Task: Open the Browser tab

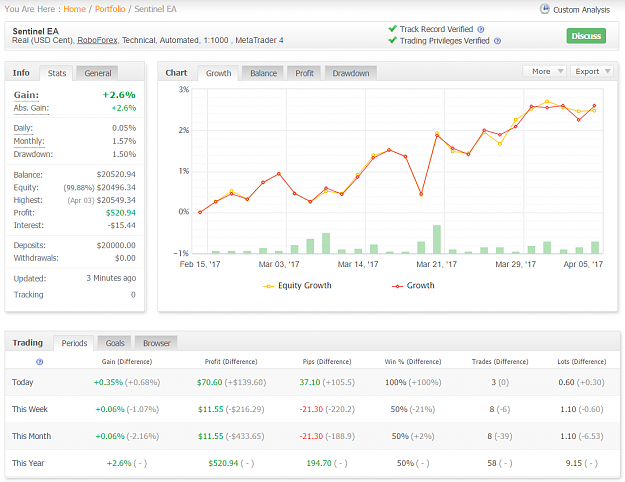Action: click(x=156, y=343)
